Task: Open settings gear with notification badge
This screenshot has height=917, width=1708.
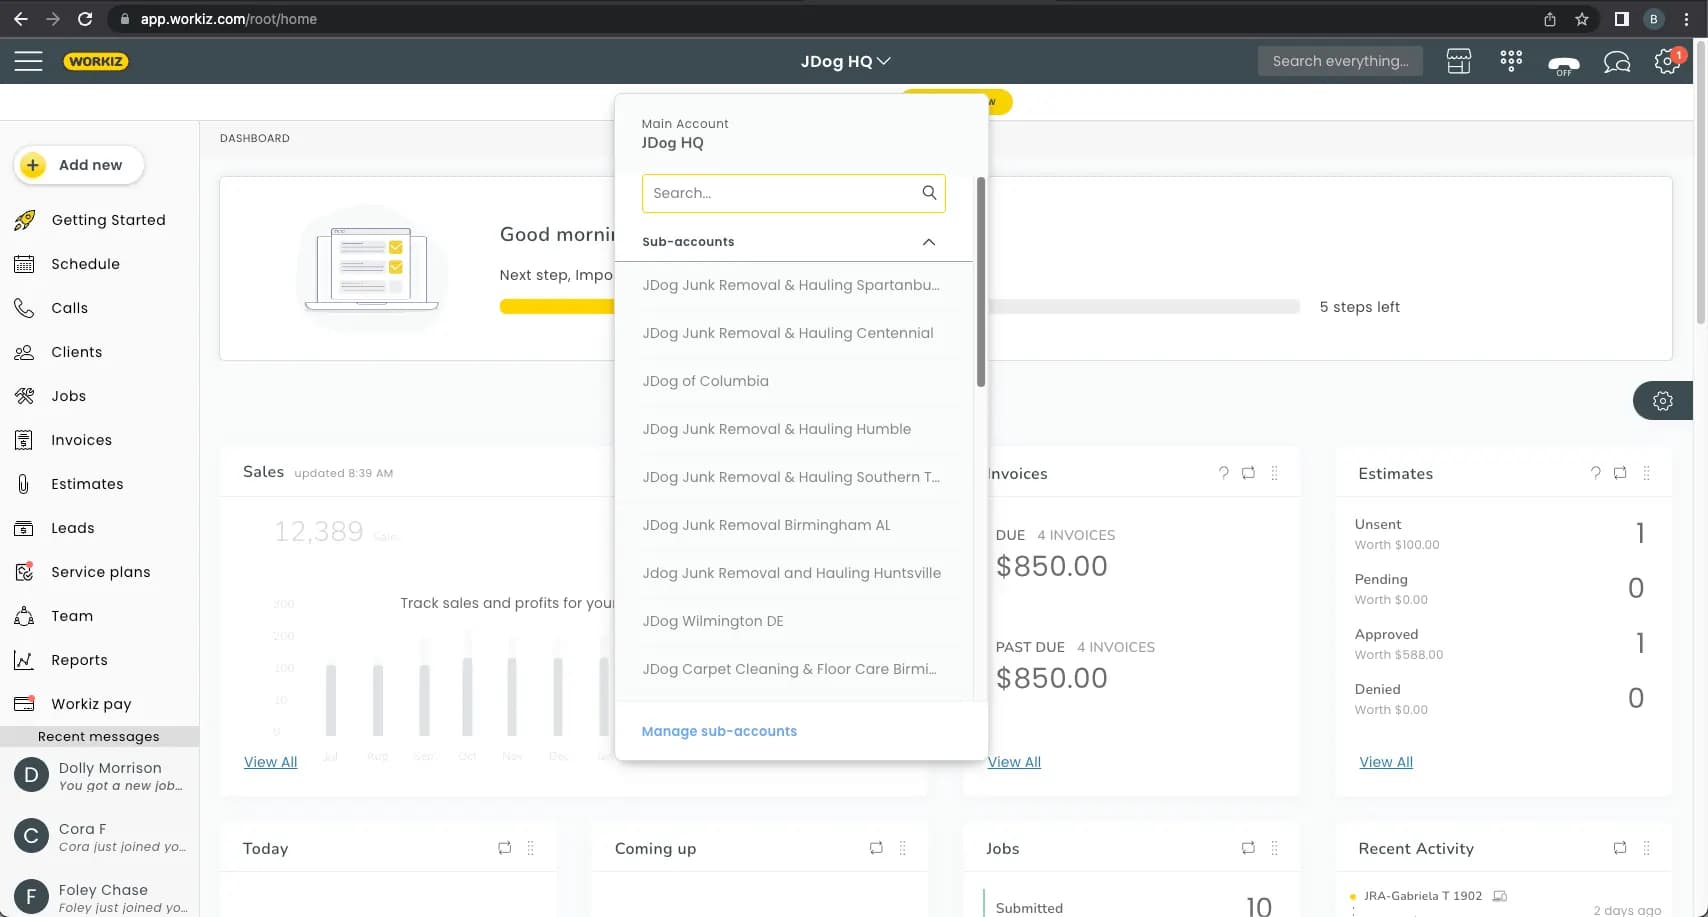Action: coord(1667,61)
